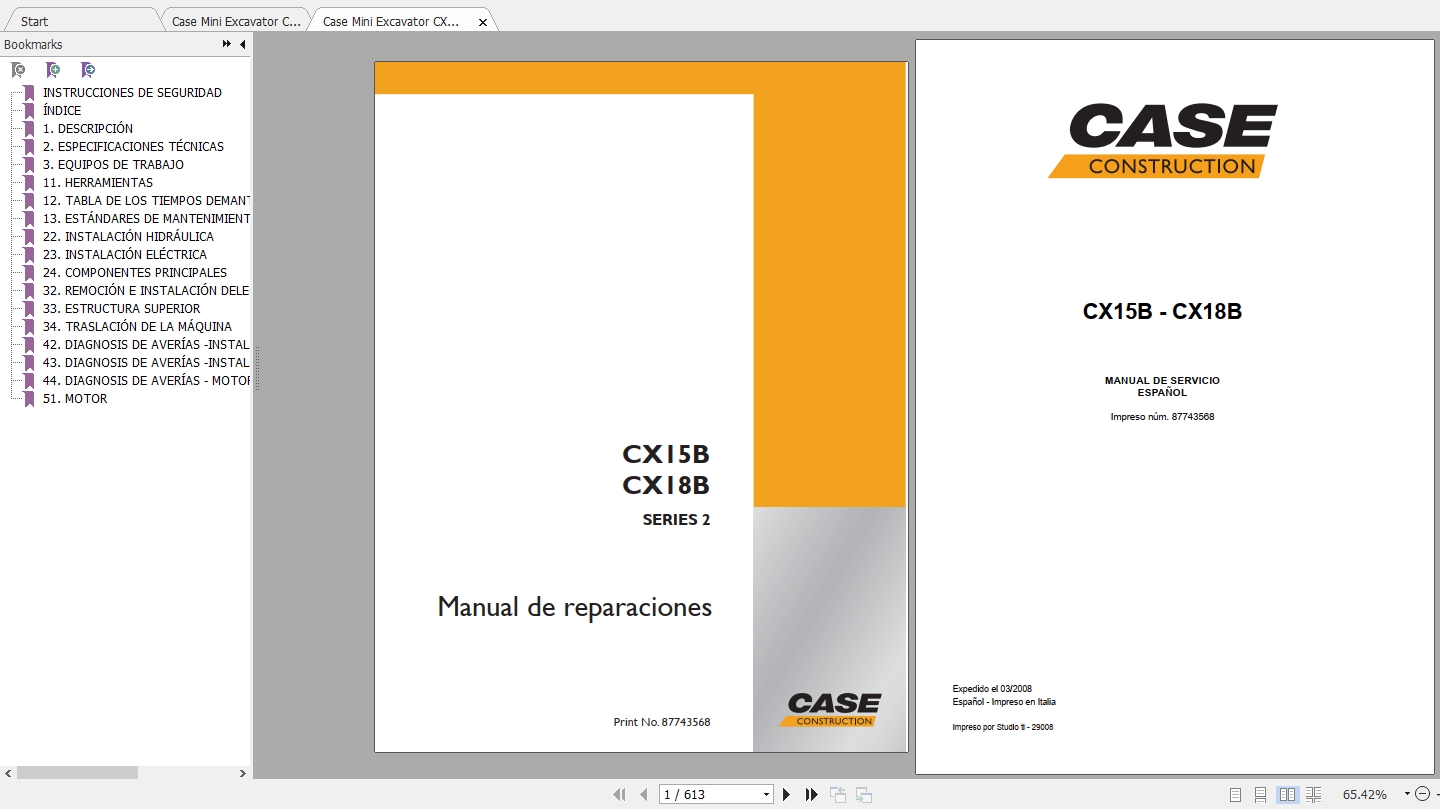This screenshot has width=1440, height=809.
Task: Switch to continuous page view
Action: (x=1261, y=795)
